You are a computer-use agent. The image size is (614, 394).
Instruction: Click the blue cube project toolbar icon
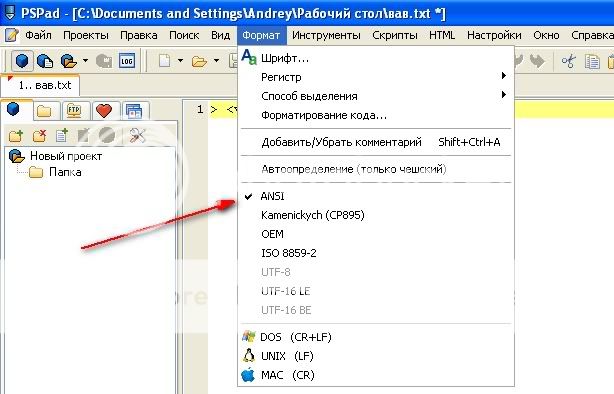pos(22,61)
